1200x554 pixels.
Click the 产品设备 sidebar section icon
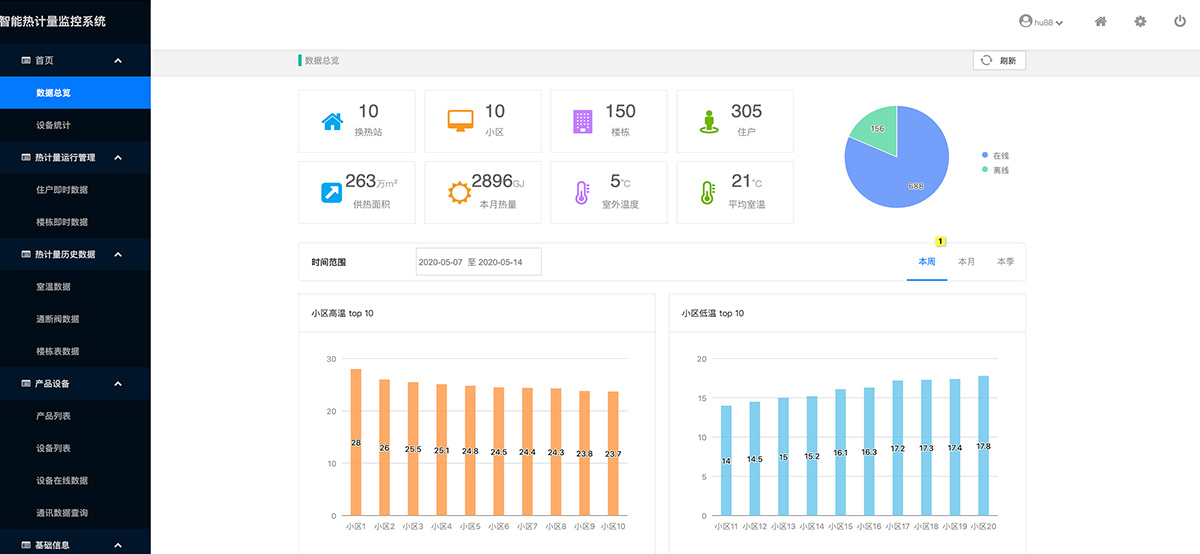coord(26,383)
